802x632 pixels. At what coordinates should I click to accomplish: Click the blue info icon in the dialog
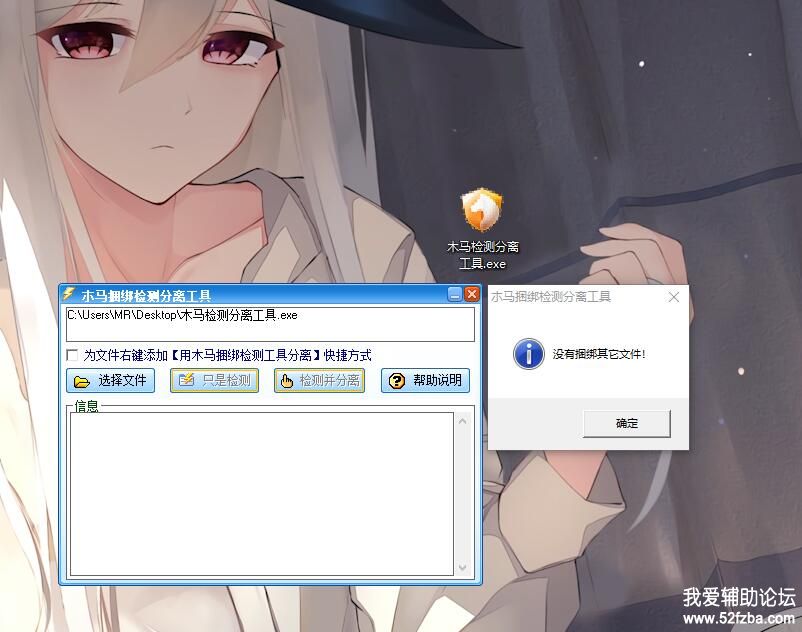pos(528,354)
